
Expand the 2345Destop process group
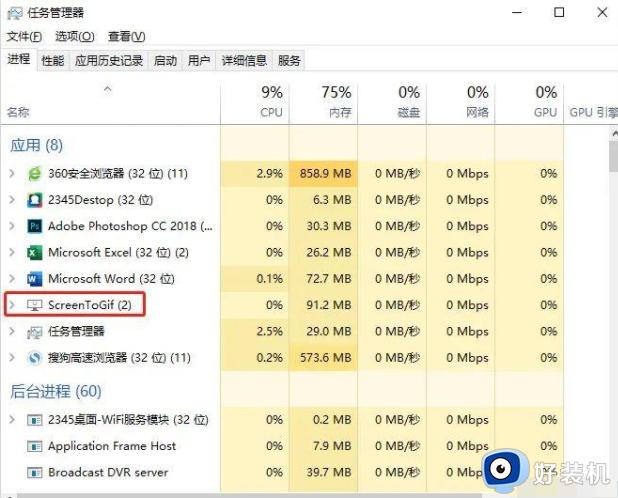click(x=12, y=200)
